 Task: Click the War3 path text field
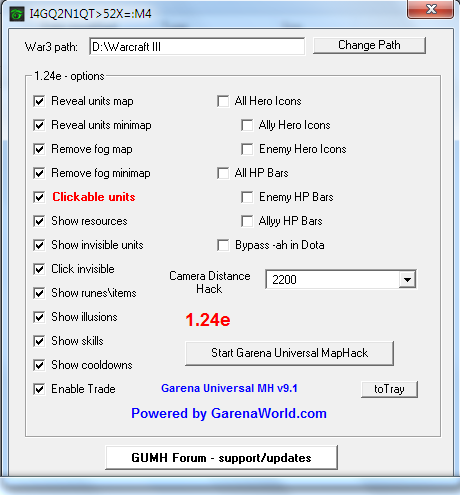(197, 46)
